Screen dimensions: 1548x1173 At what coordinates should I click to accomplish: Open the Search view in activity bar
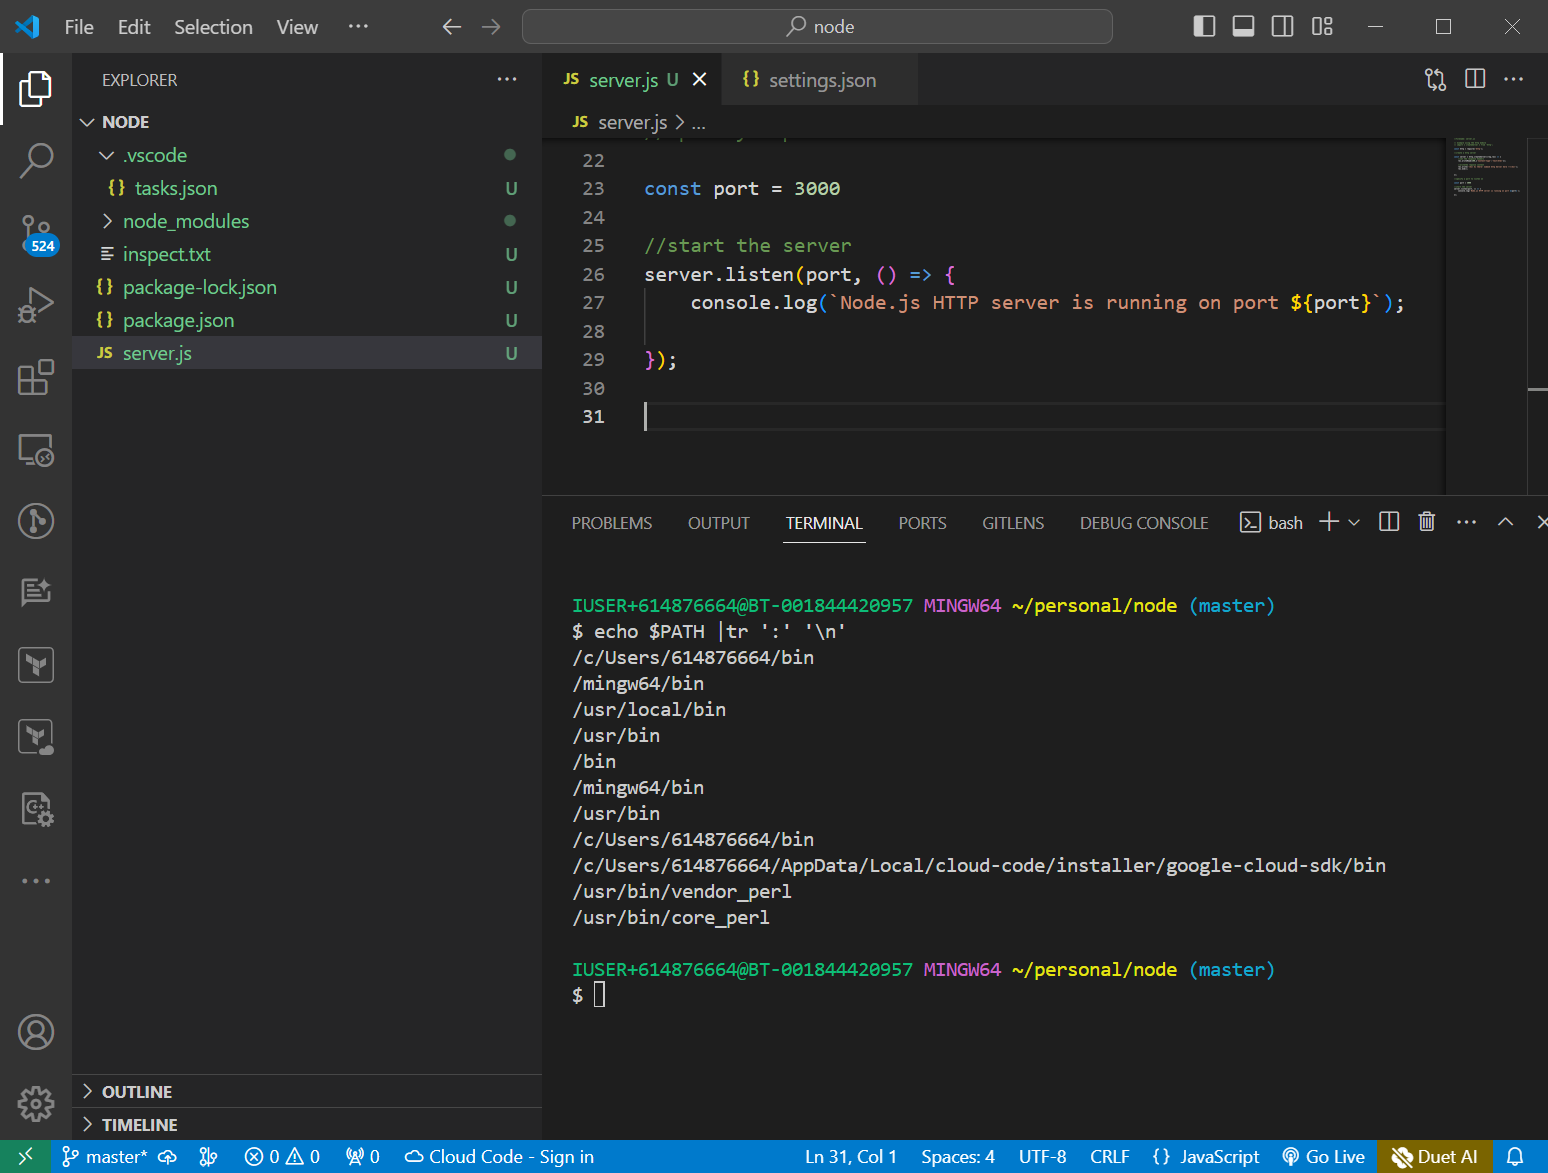(36, 160)
